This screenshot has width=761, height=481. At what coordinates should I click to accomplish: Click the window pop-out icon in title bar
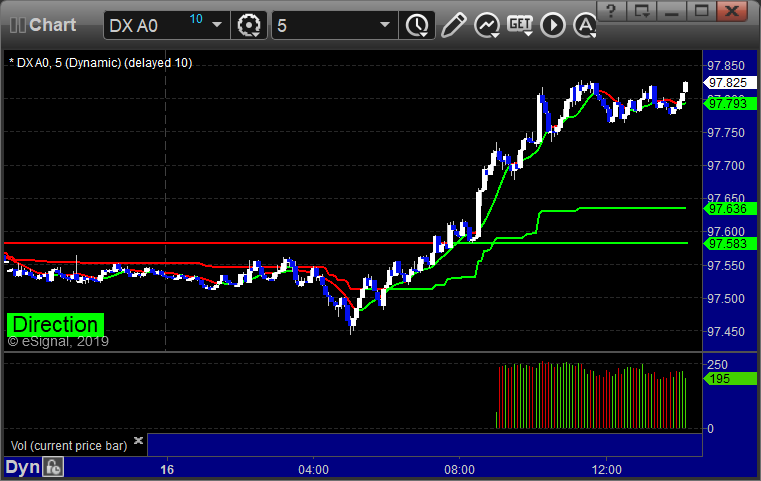point(642,11)
